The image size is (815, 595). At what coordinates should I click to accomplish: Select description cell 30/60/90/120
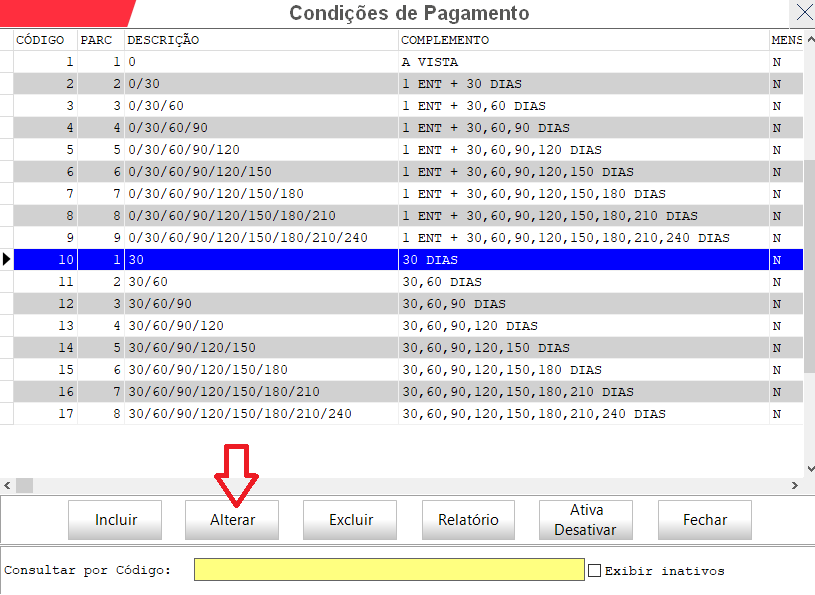coord(261,325)
